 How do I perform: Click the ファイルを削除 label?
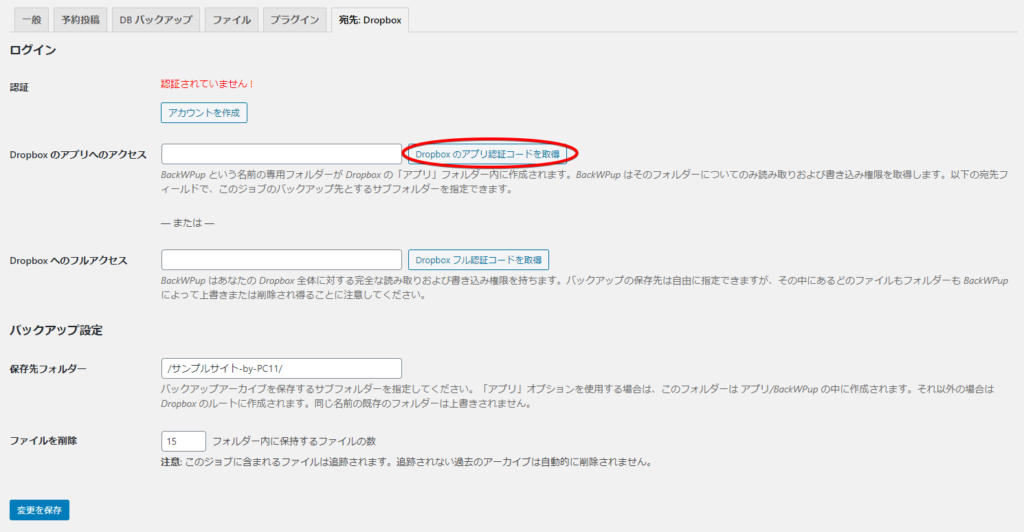click(x=43, y=441)
